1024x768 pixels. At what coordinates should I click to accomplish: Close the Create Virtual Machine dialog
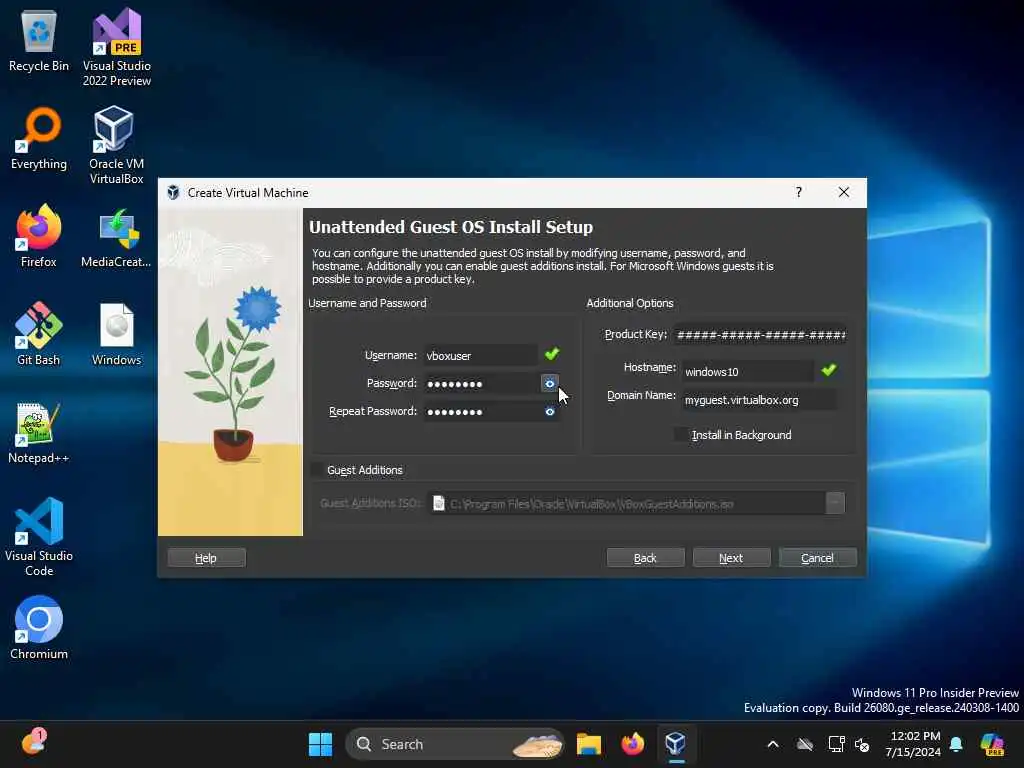coord(844,192)
